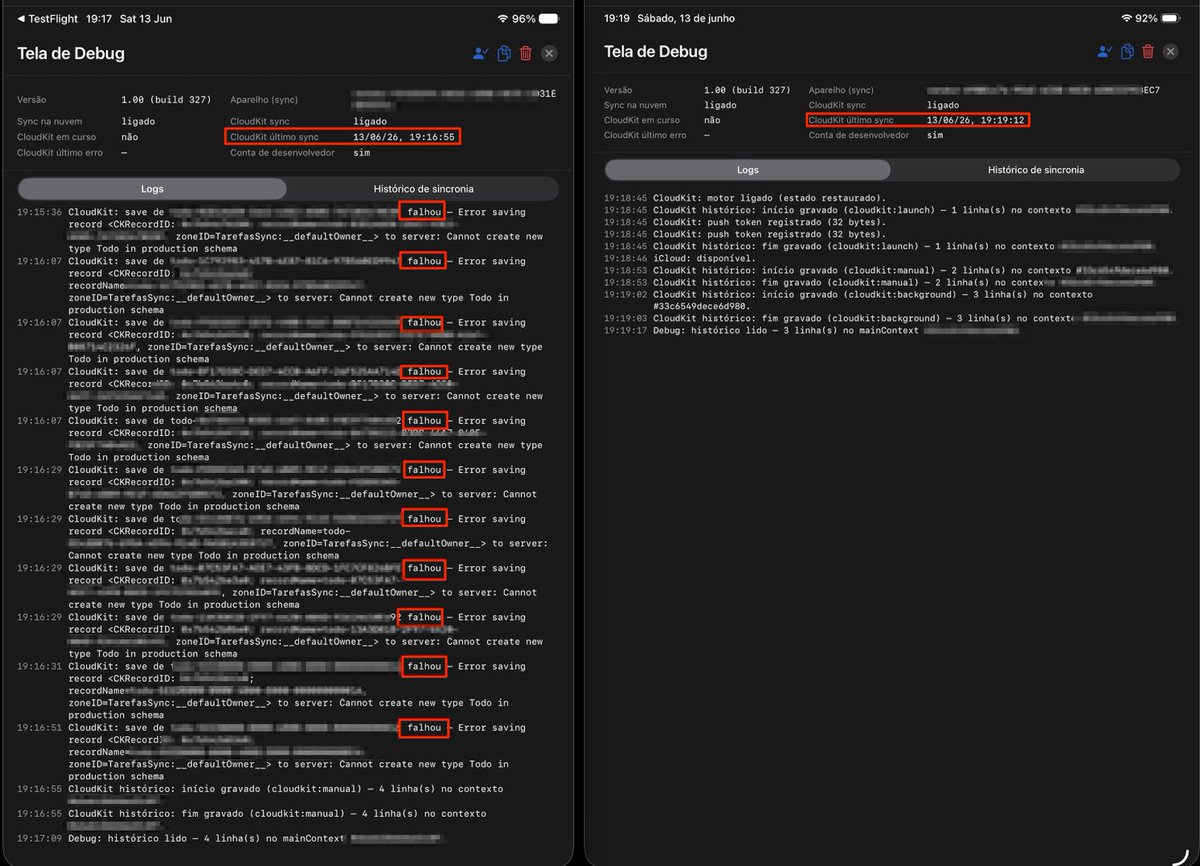Tap left screen's sync time 13/06/26, 19:16:55
This screenshot has width=1200, height=866.
click(404, 137)
